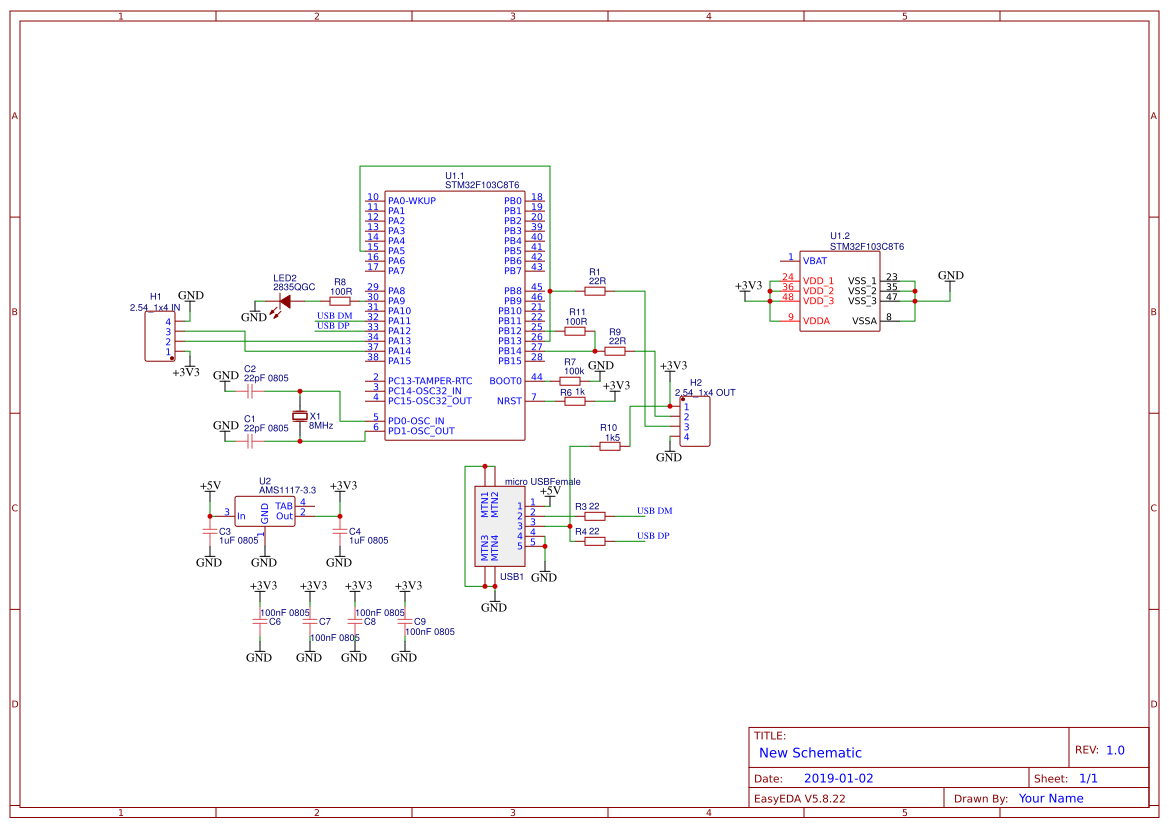Click the "PC14-OSC32_IN" pin label
Image resolution: width=1169 pixels, height=828 pixels.
point(424,391)
